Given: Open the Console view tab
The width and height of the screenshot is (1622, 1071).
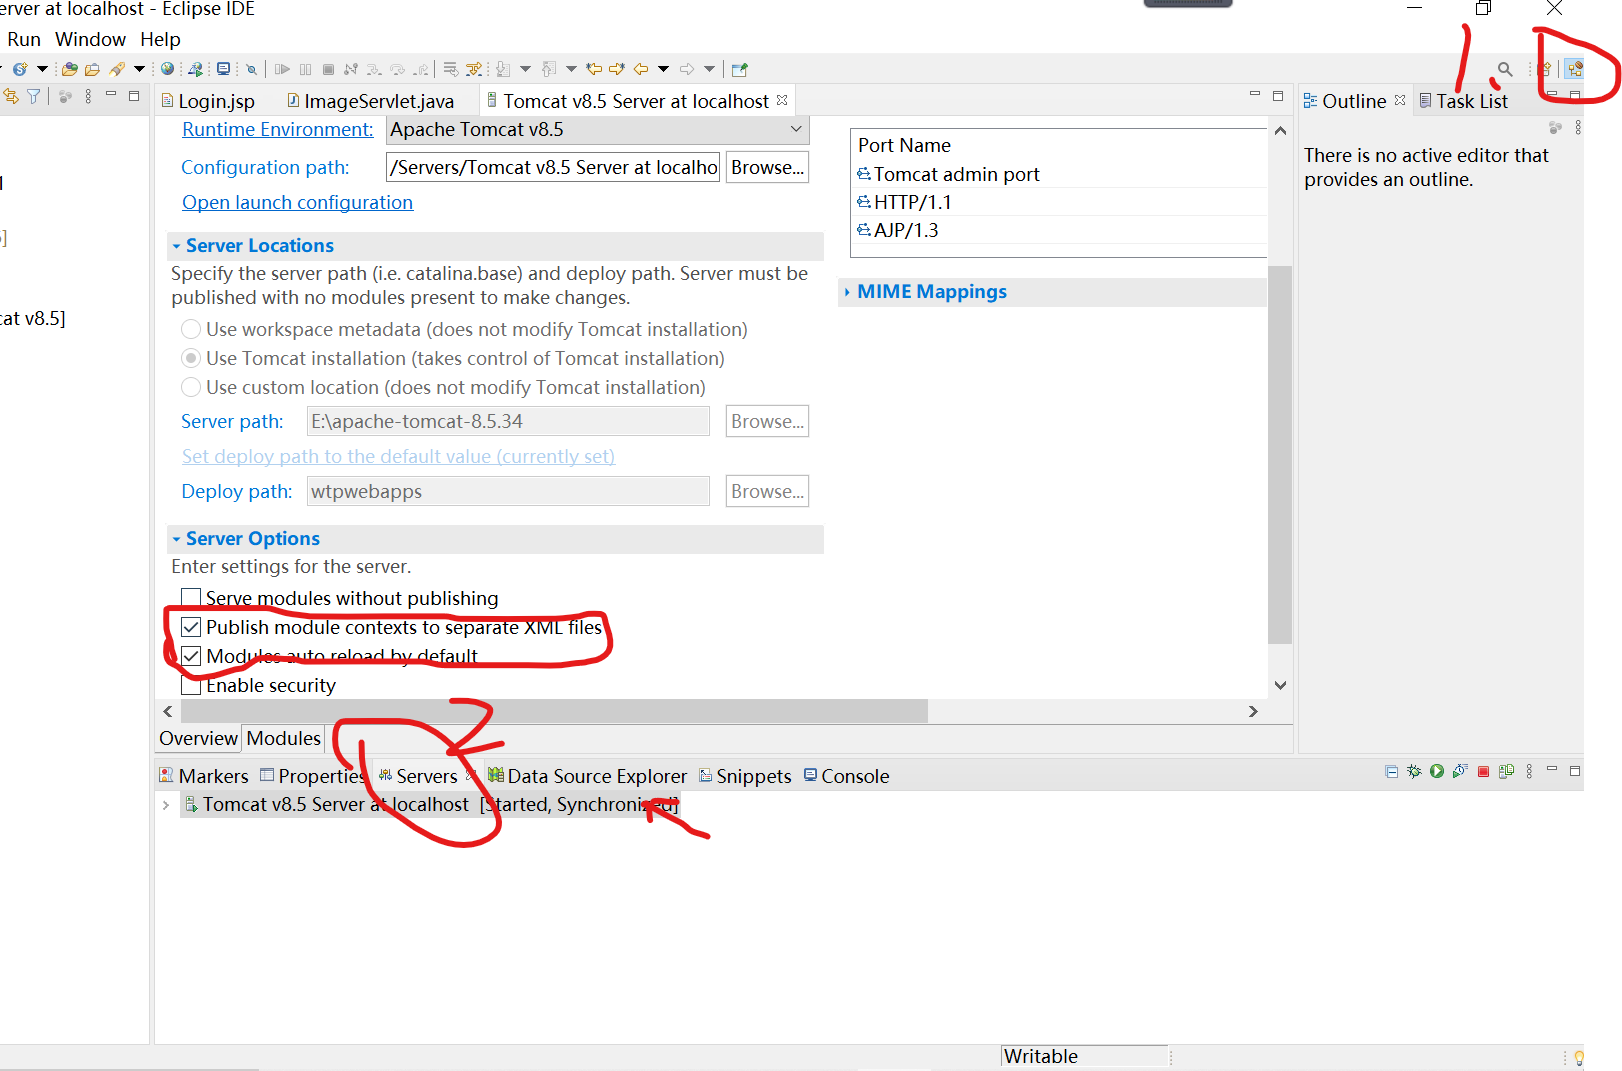Looking at the screenshot, I should 846,776.
